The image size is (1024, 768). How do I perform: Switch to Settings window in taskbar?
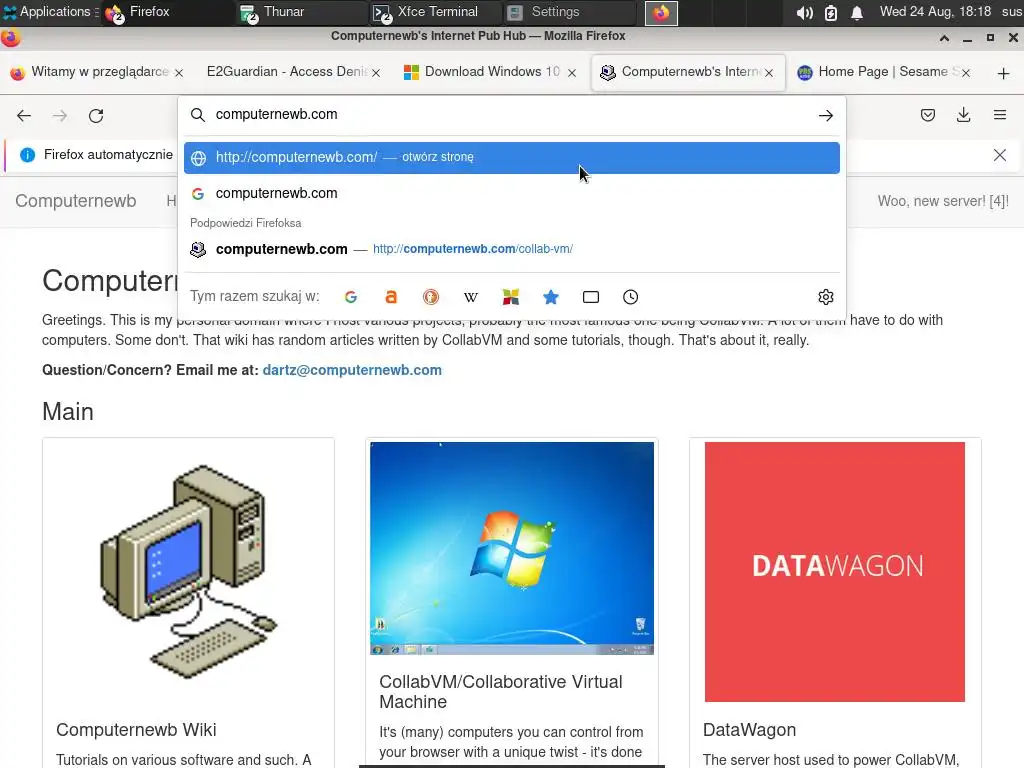(568, 12)
